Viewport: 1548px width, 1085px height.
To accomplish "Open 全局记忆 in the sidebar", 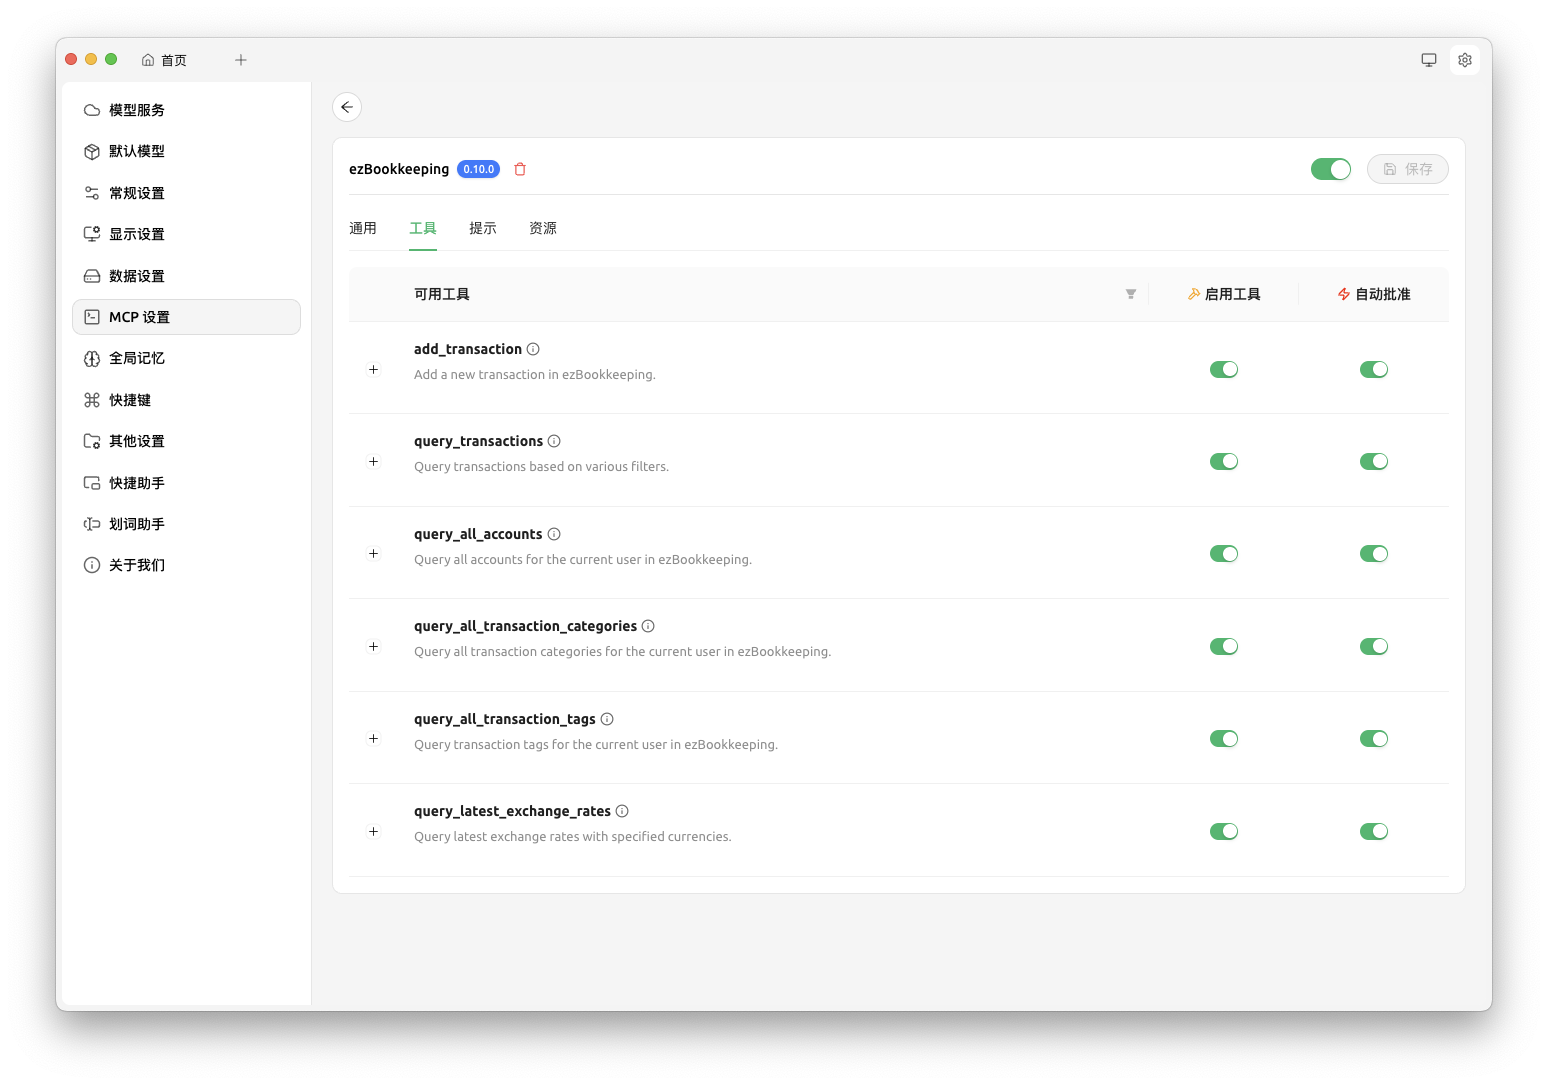I will (x=137, y=358).
